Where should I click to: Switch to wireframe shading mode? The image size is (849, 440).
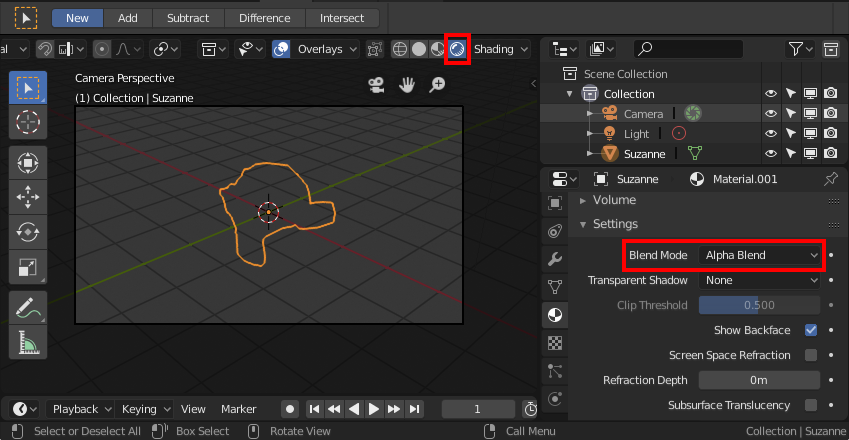point(400,49)
